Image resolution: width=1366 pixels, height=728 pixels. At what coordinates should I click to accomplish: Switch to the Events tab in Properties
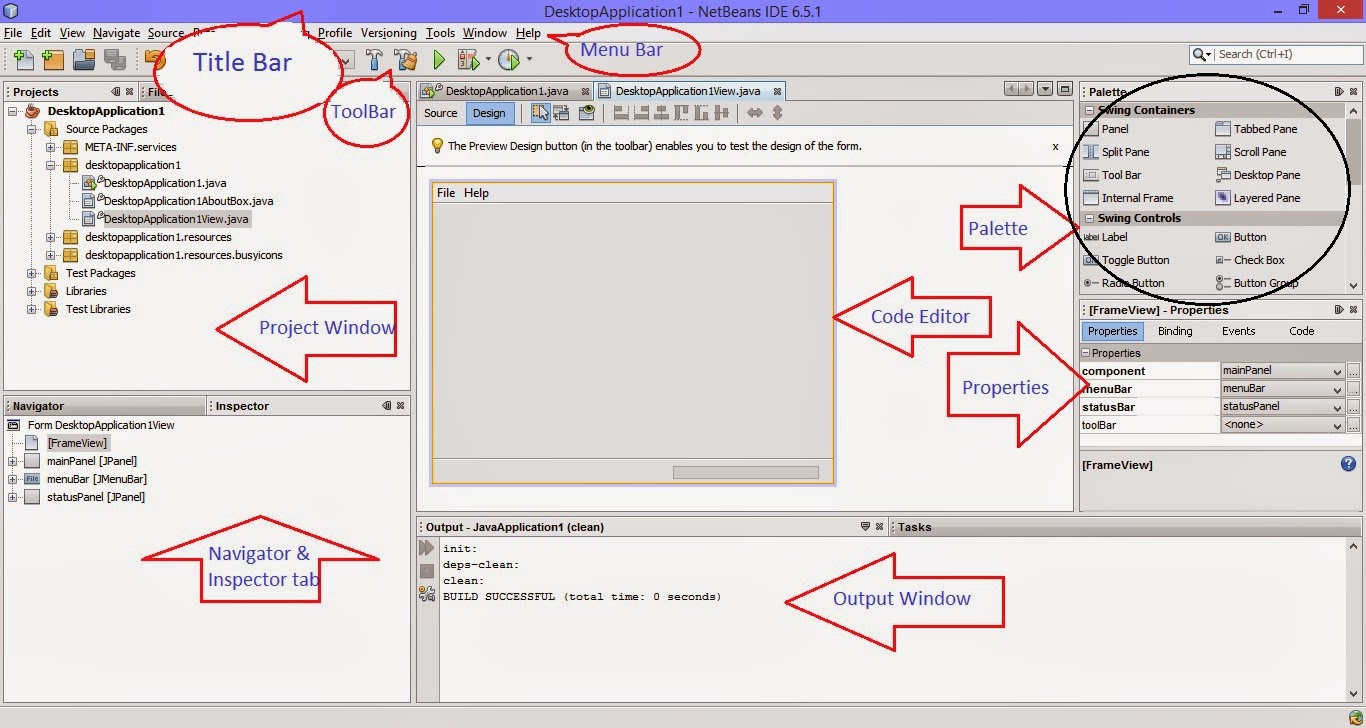(1239, 331)
